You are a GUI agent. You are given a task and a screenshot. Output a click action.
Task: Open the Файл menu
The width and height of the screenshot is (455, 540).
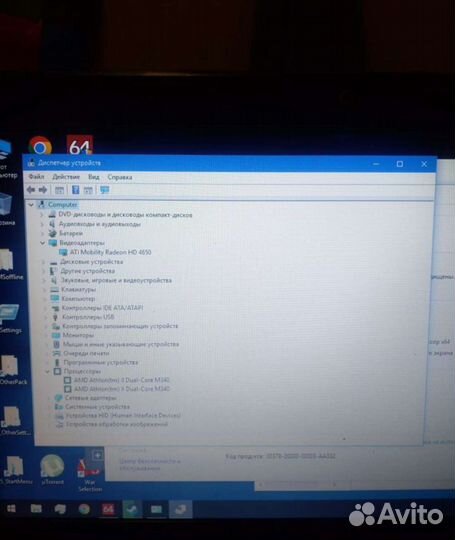[36, 177]
